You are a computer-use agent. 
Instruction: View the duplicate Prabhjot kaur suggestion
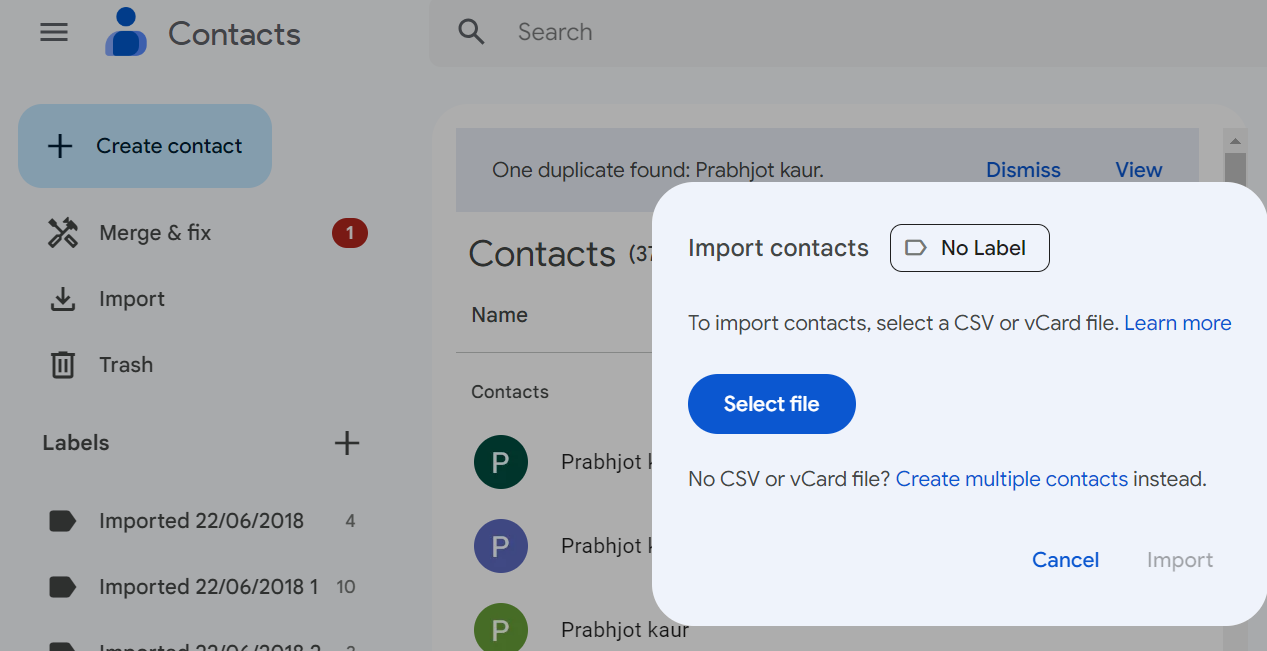click(x=1138, y=170)
